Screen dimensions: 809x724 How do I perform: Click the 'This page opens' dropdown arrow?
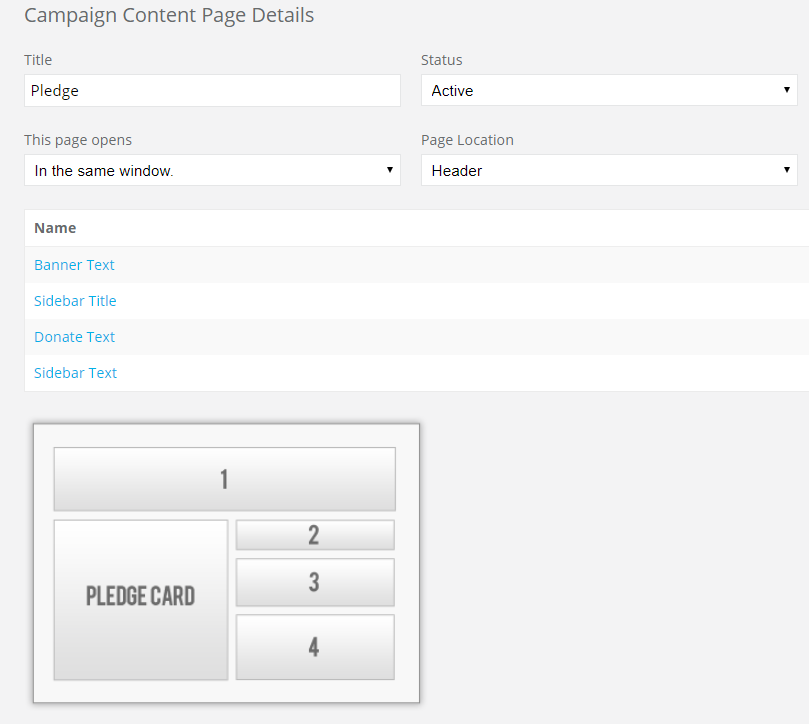[x=390, y=170]
